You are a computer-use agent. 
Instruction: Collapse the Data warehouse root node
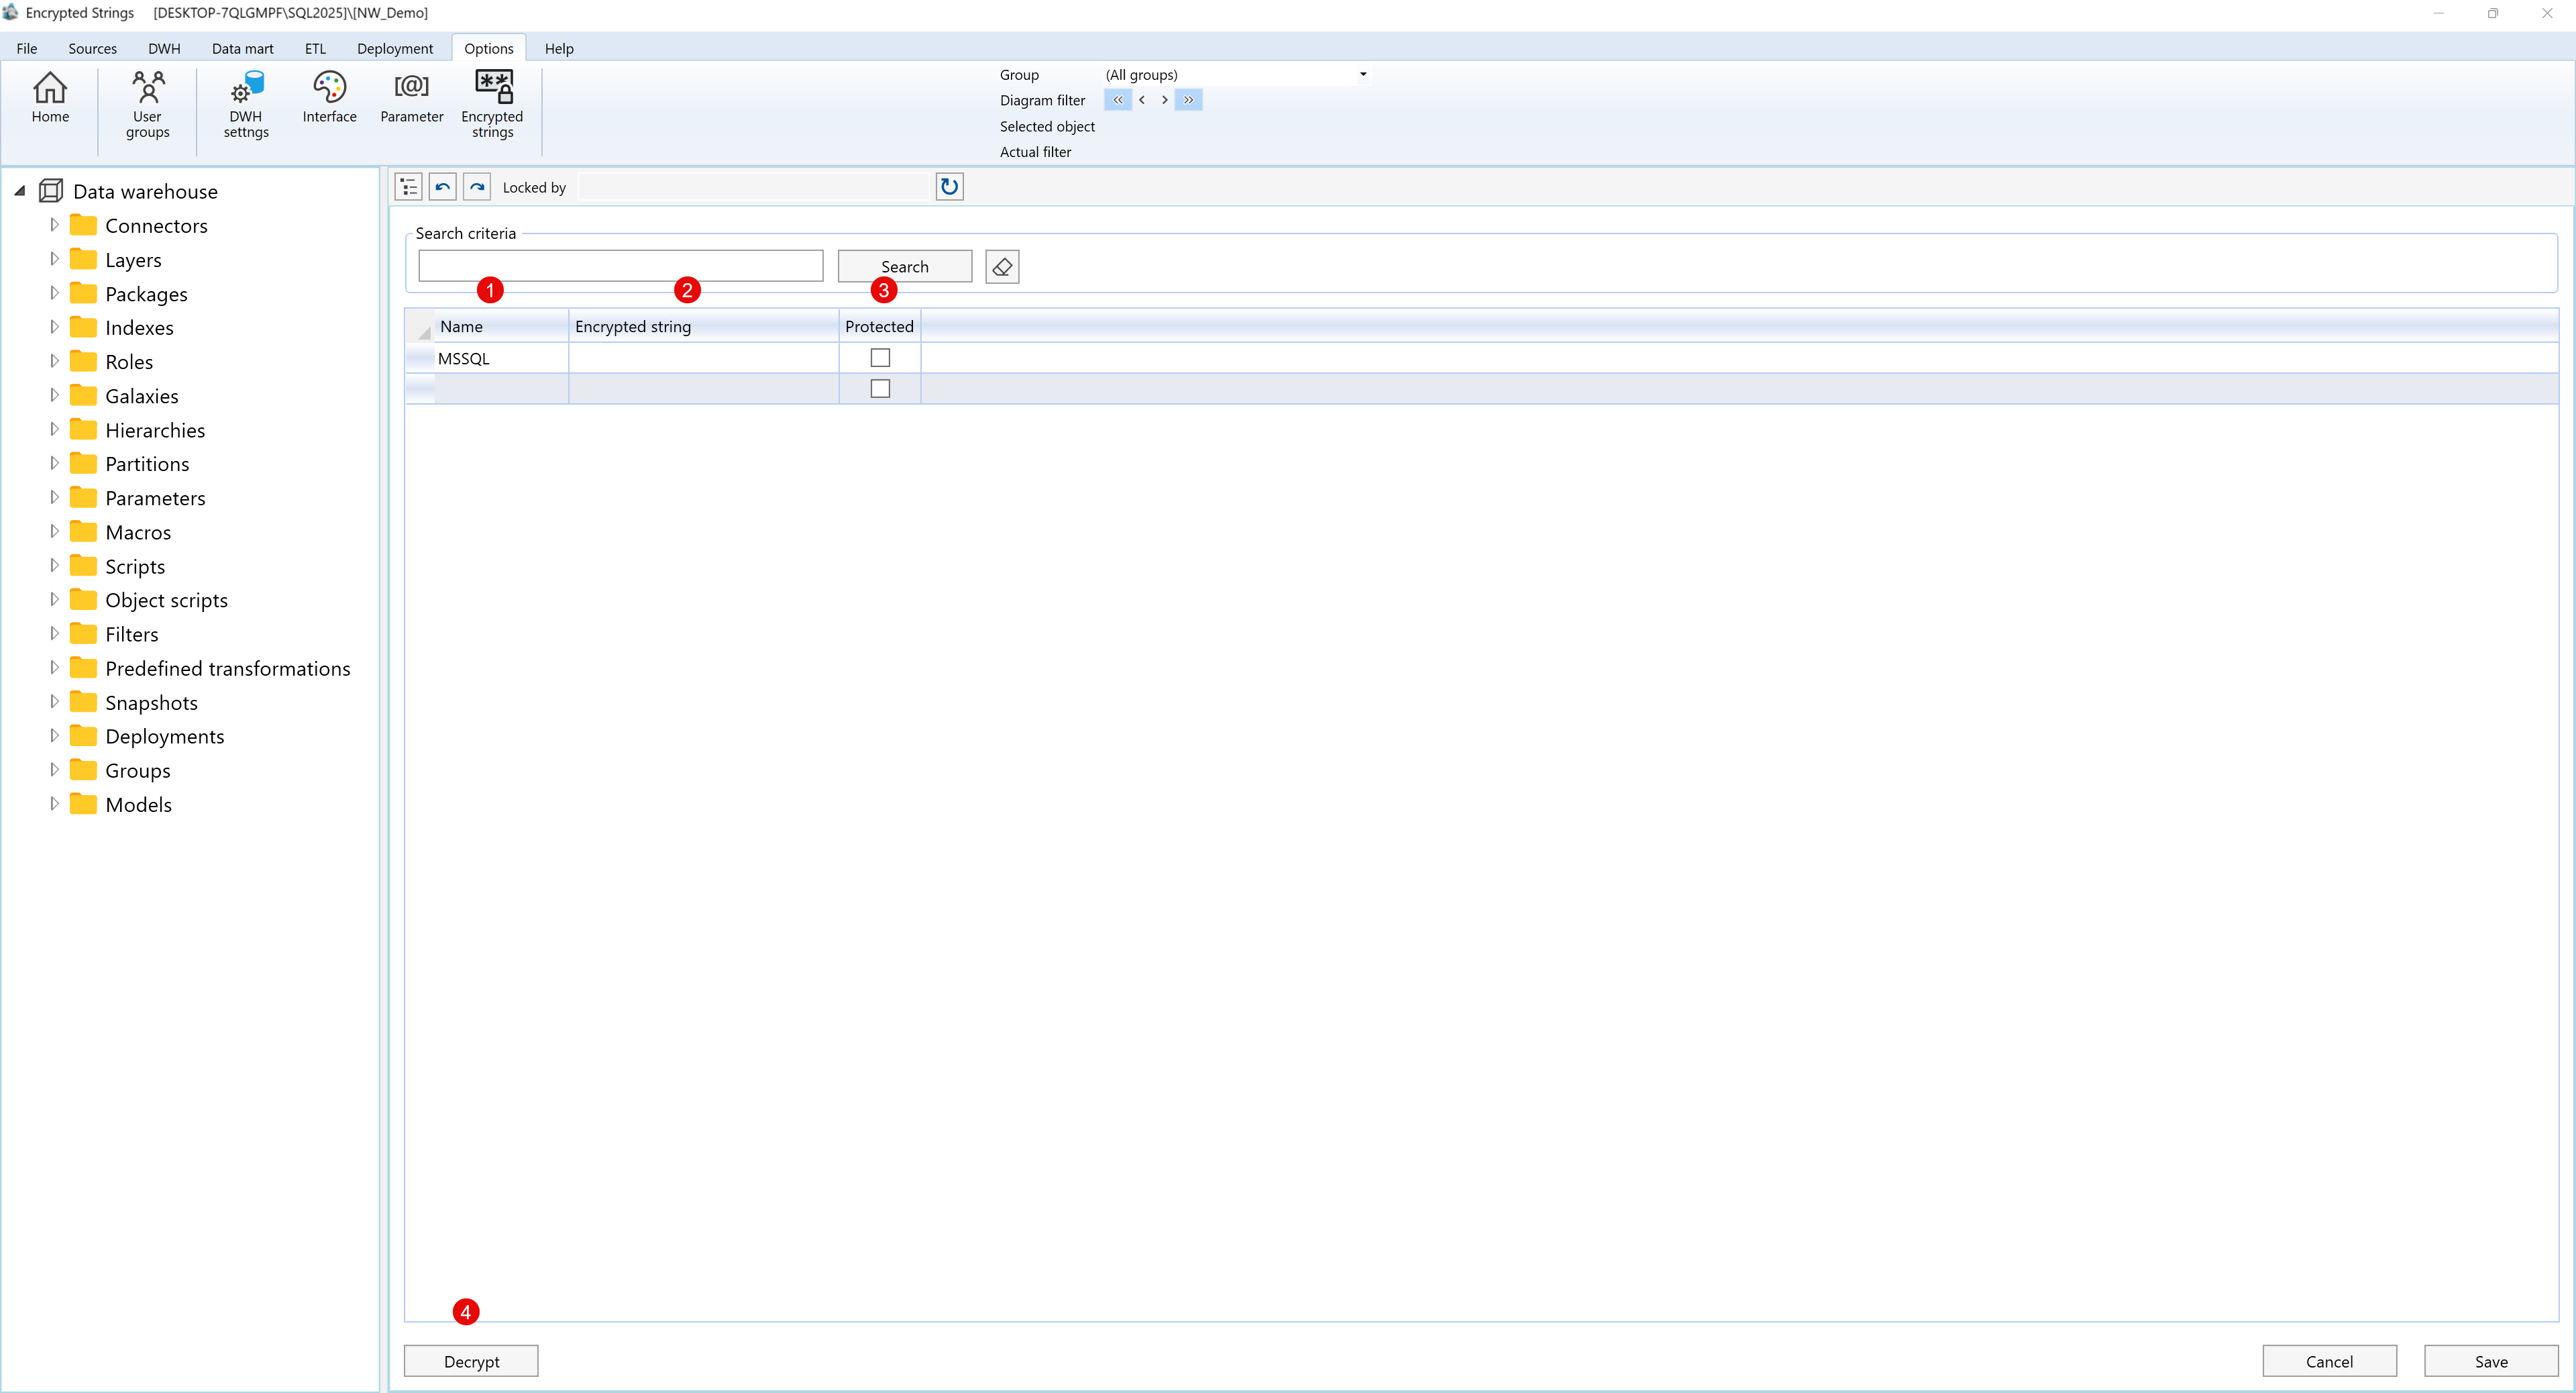coord(20,191)
